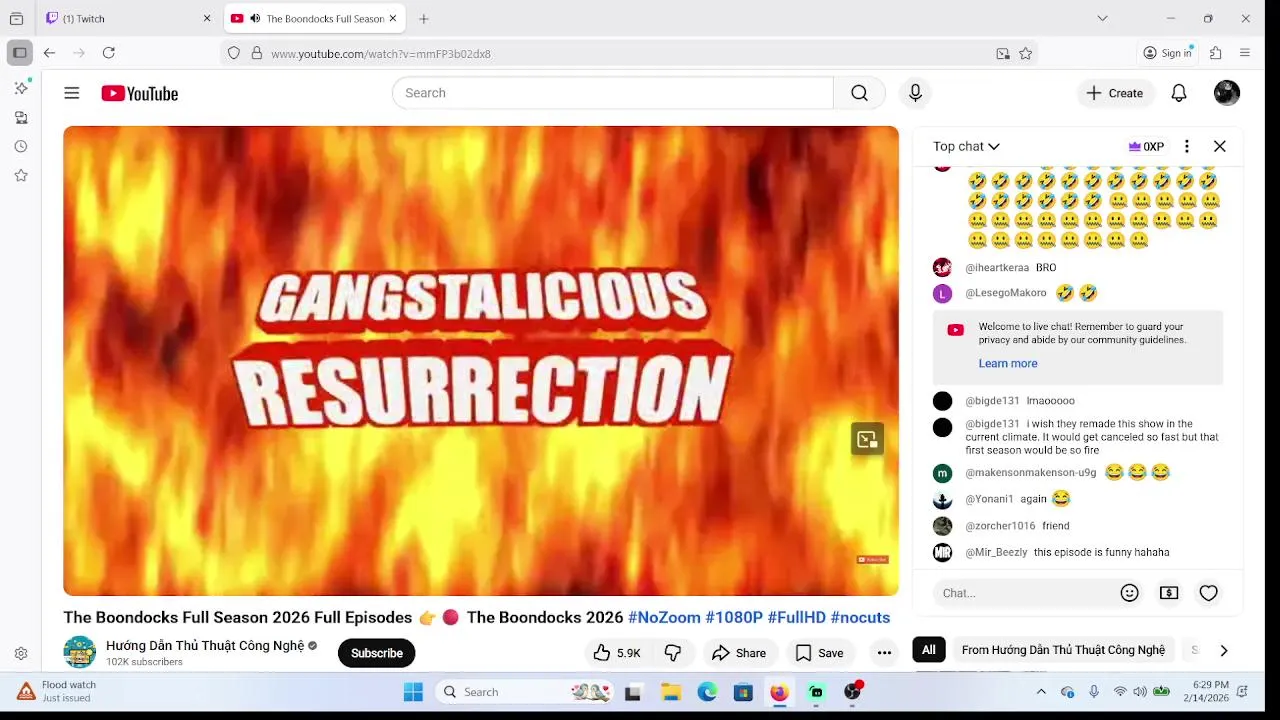Dislike the video with thumbs down
The width and height of the screenshot is (1280, 720).
(673, 653)
